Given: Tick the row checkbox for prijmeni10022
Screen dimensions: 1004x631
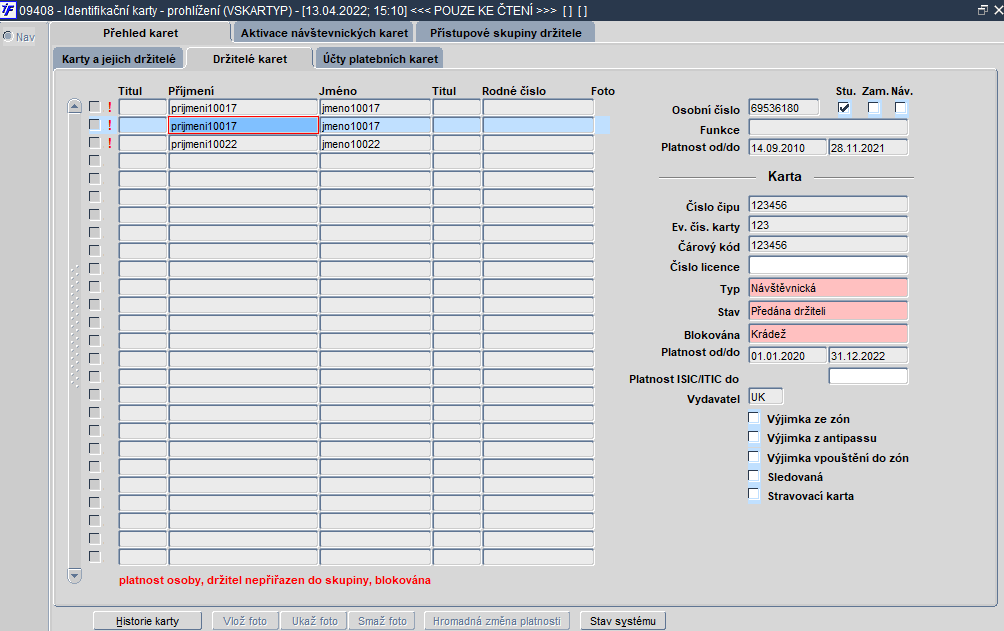Looking at the screenshot, I should 95,142.
